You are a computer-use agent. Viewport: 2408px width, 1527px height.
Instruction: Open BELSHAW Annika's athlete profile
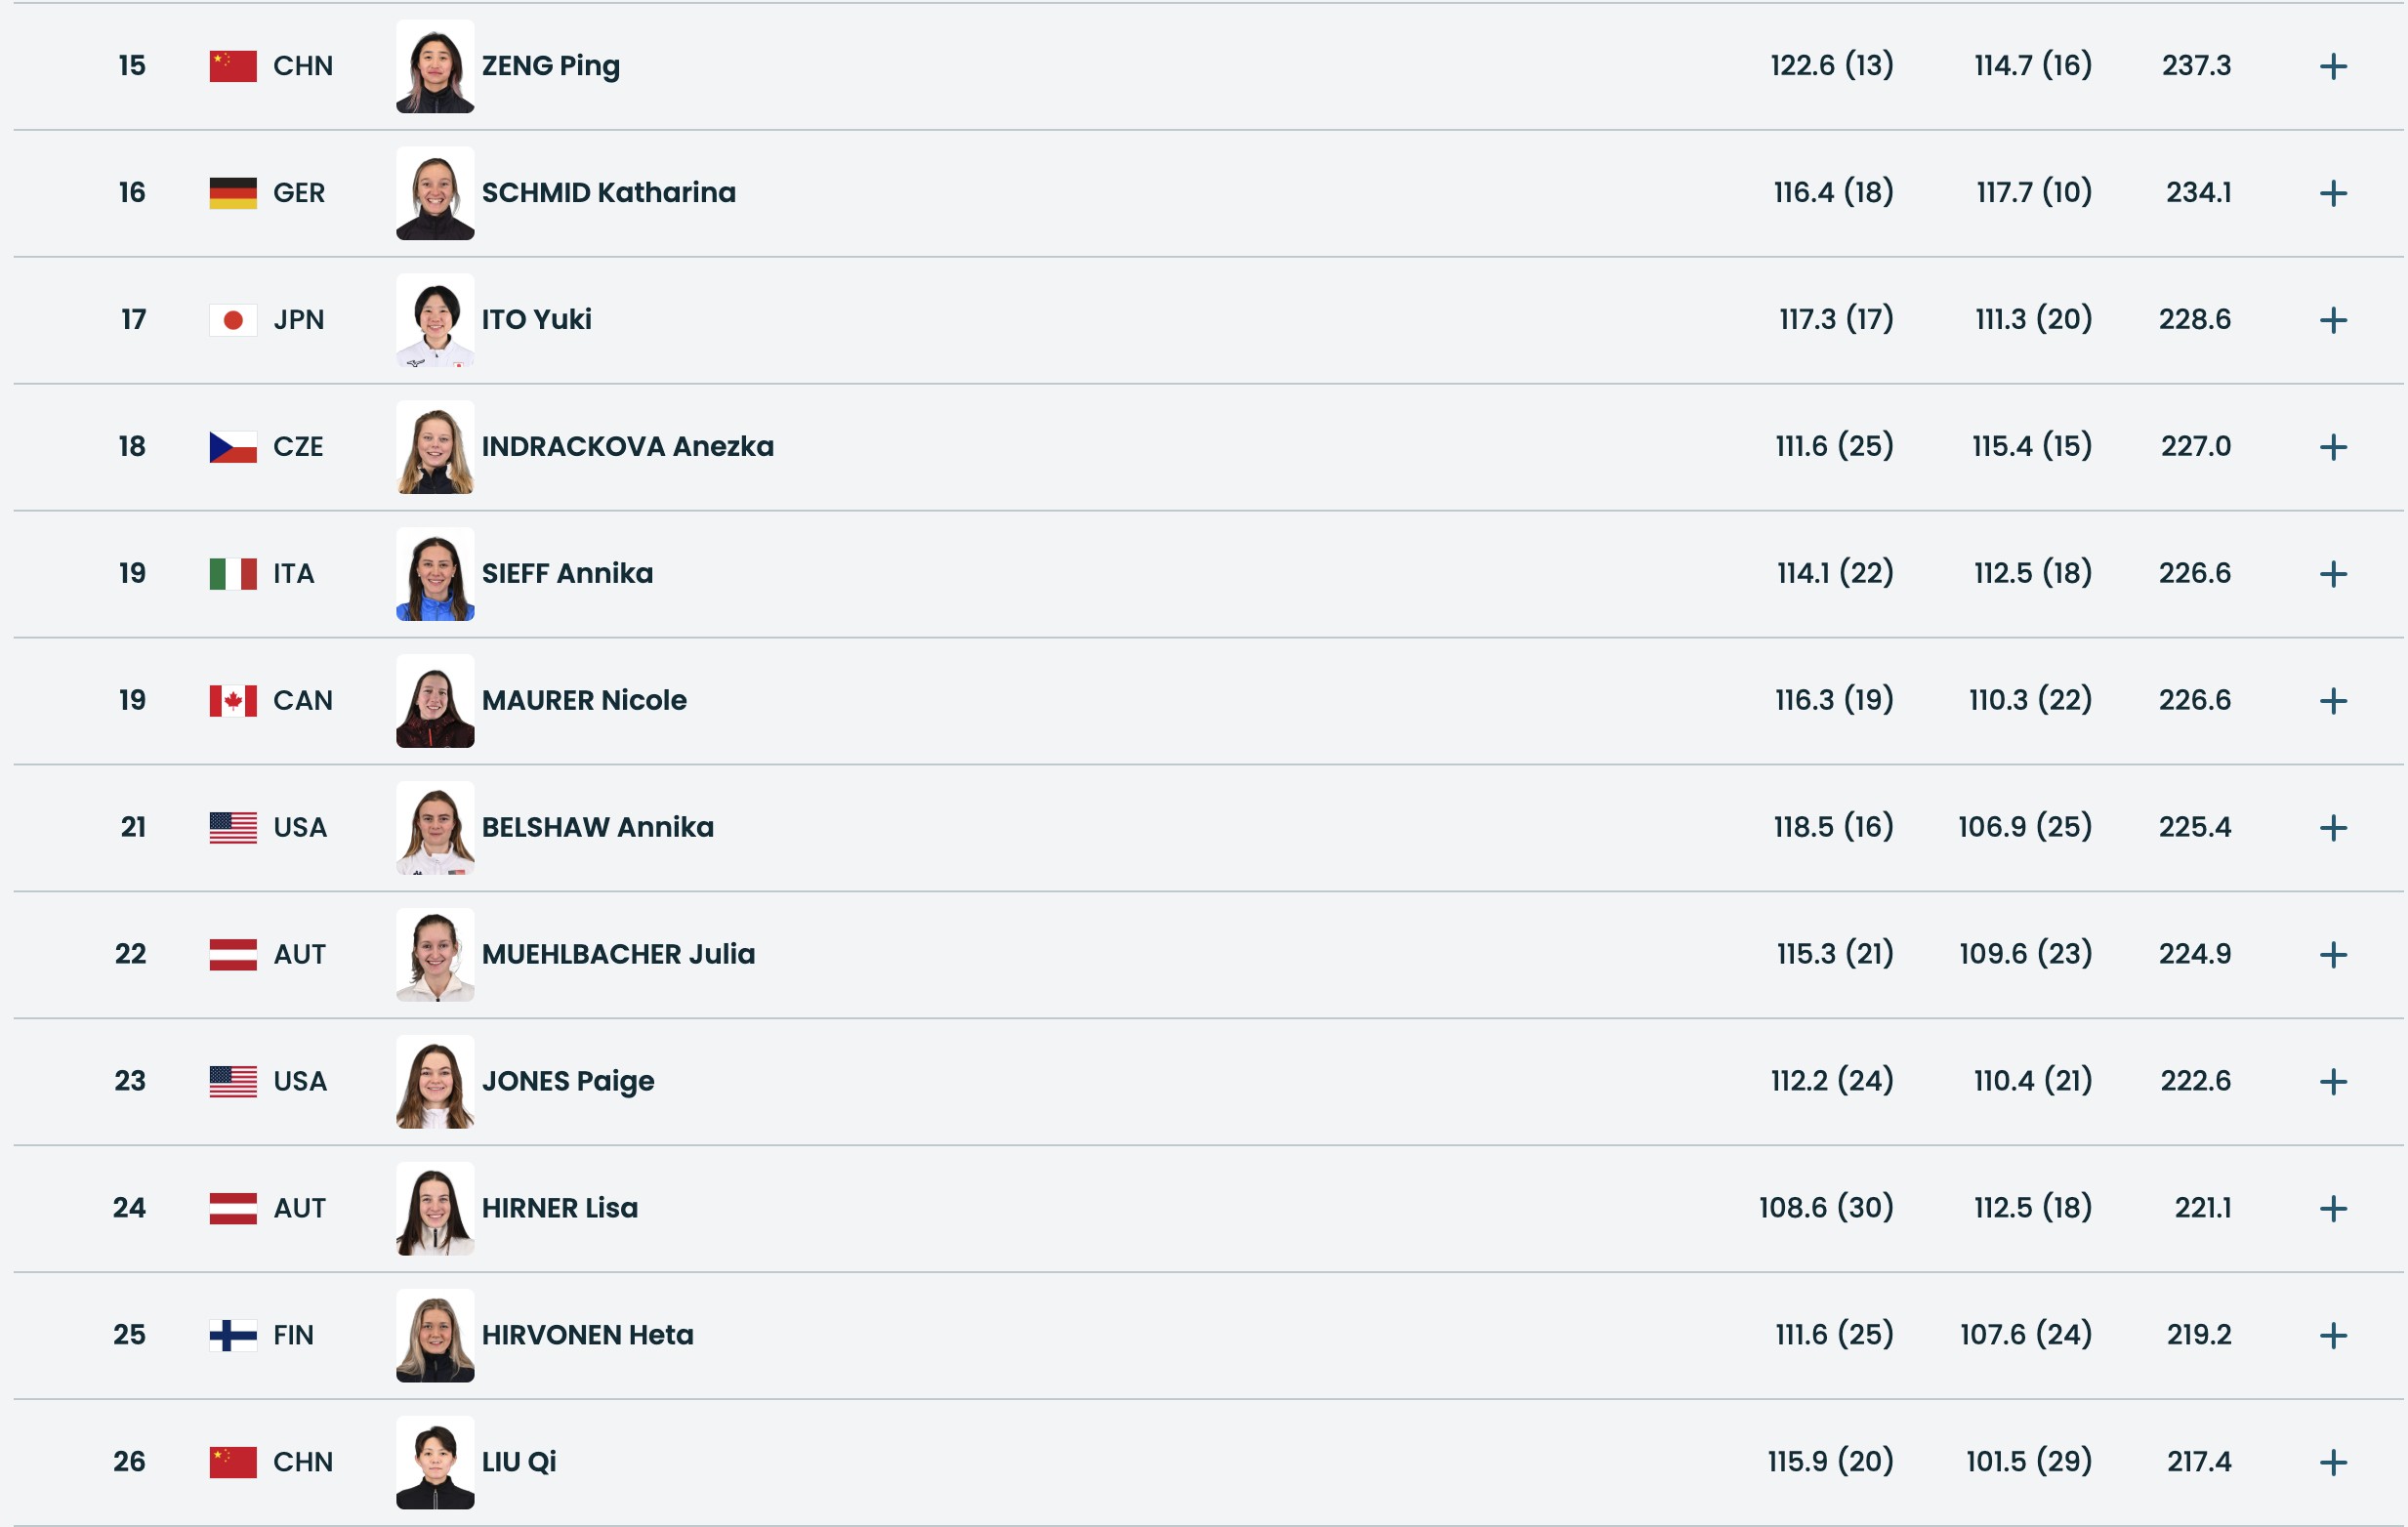(x=597, y=828)
